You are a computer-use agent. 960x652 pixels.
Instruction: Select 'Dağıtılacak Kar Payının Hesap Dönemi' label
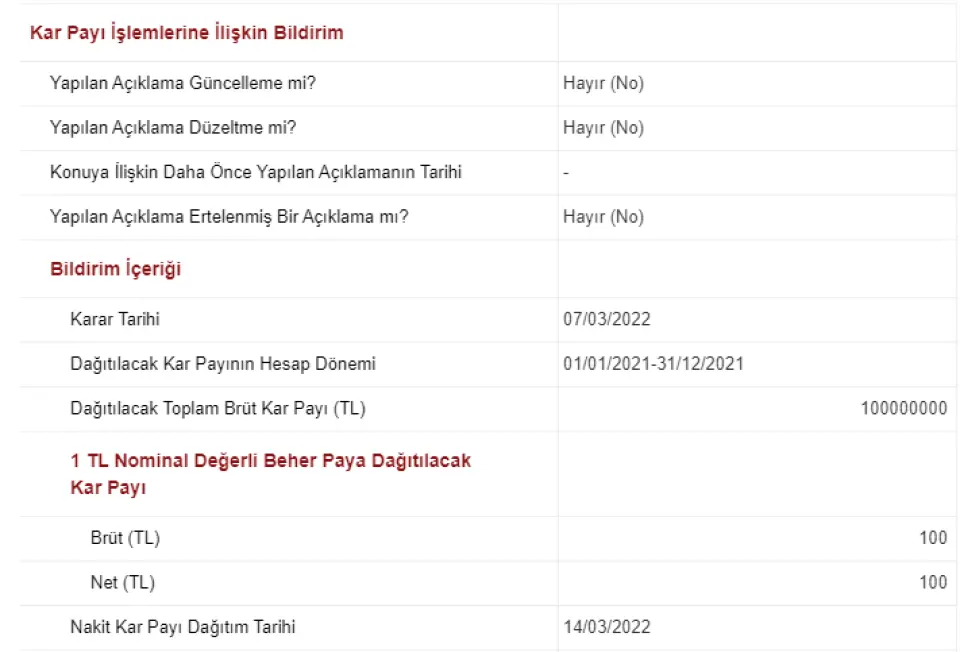pyautogui.click(x=223, y=364)
